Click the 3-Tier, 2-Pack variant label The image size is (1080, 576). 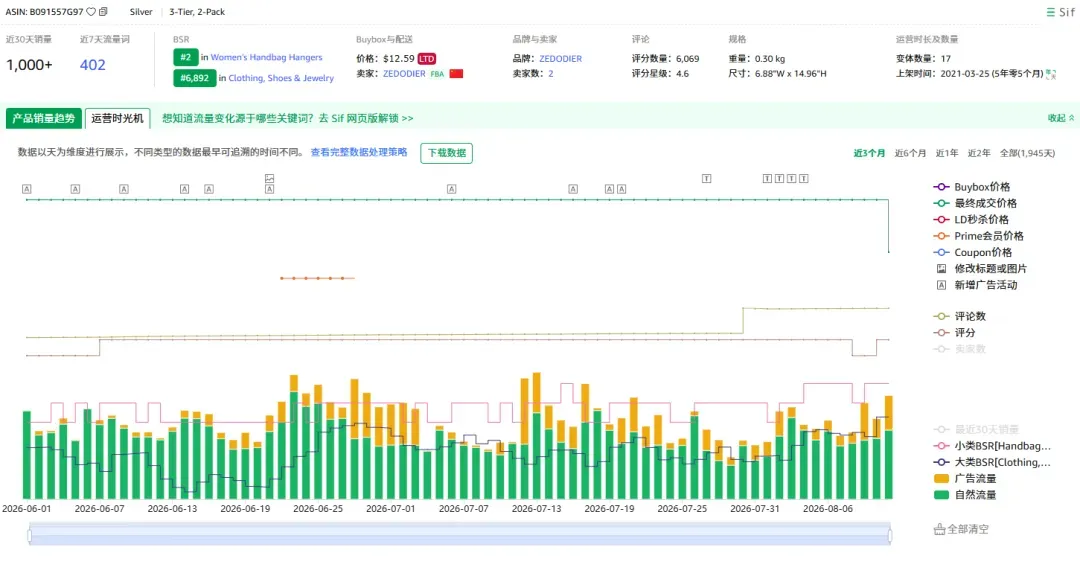(x=197, y=12)
